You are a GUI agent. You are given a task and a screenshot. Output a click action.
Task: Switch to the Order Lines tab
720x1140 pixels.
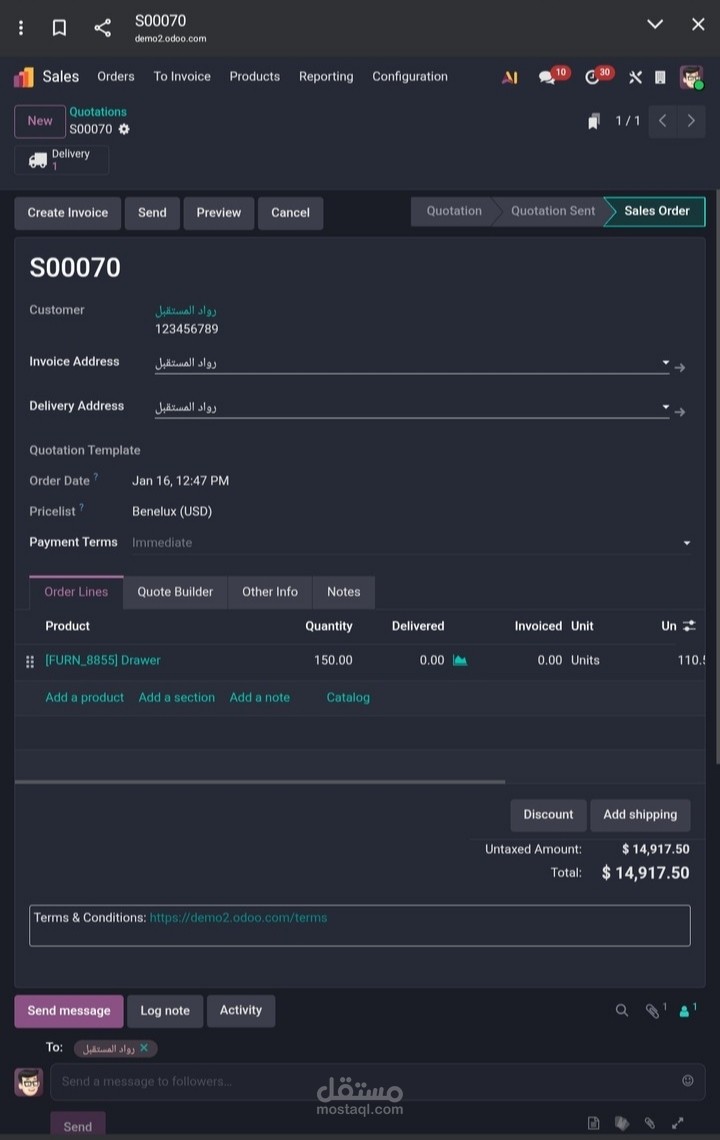pyautogui.click(x=76, y=592)
